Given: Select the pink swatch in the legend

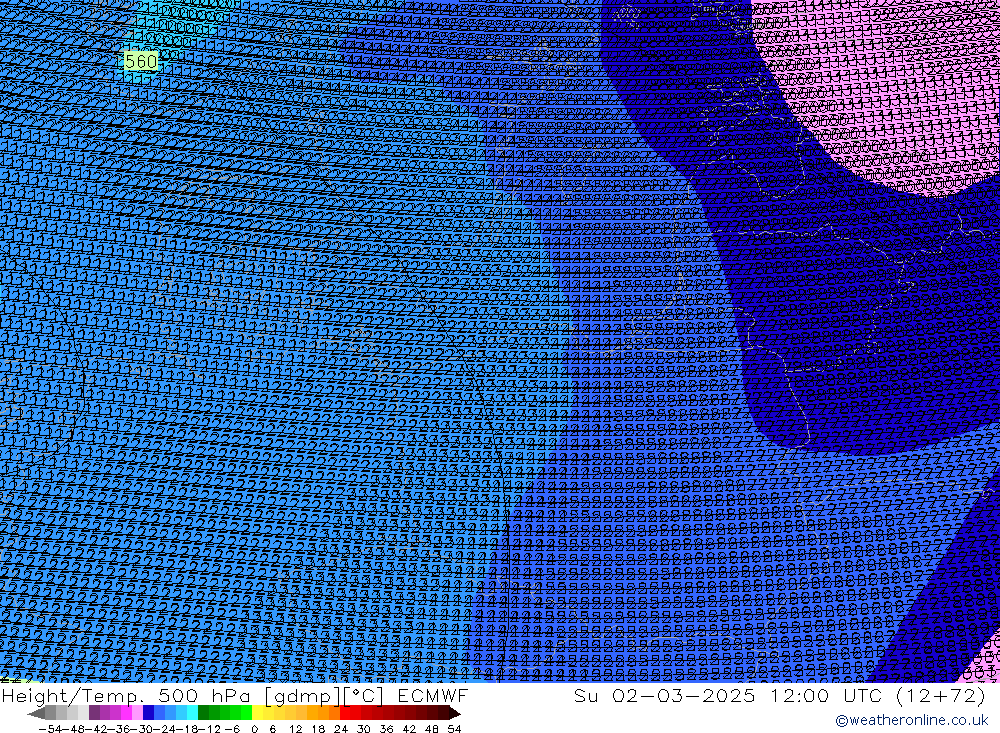Looking at the screenshot, I should pos(137,713).
